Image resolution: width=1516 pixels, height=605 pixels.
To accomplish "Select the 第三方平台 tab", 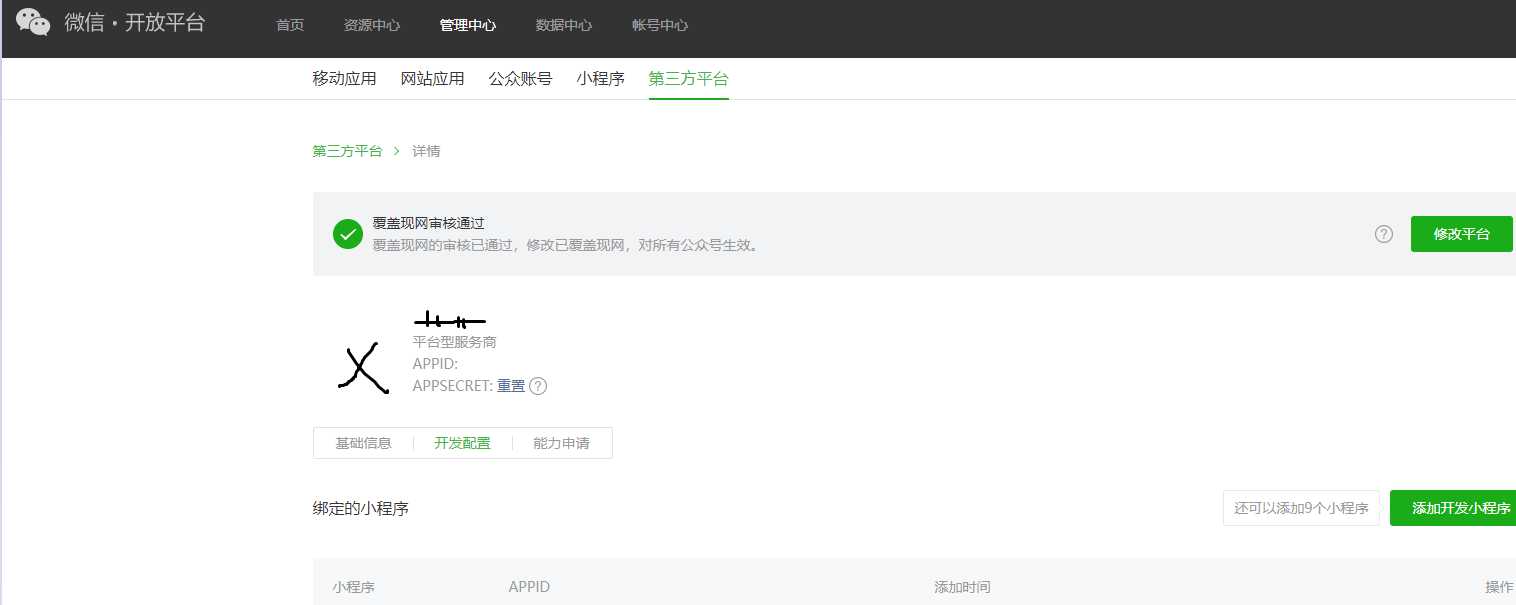I will (x=688, y=79).
